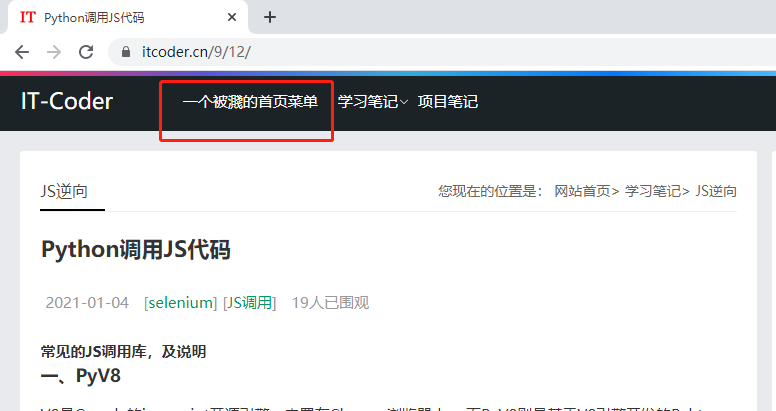
Task: Open the selenium tag link
Action: (181, 302)
